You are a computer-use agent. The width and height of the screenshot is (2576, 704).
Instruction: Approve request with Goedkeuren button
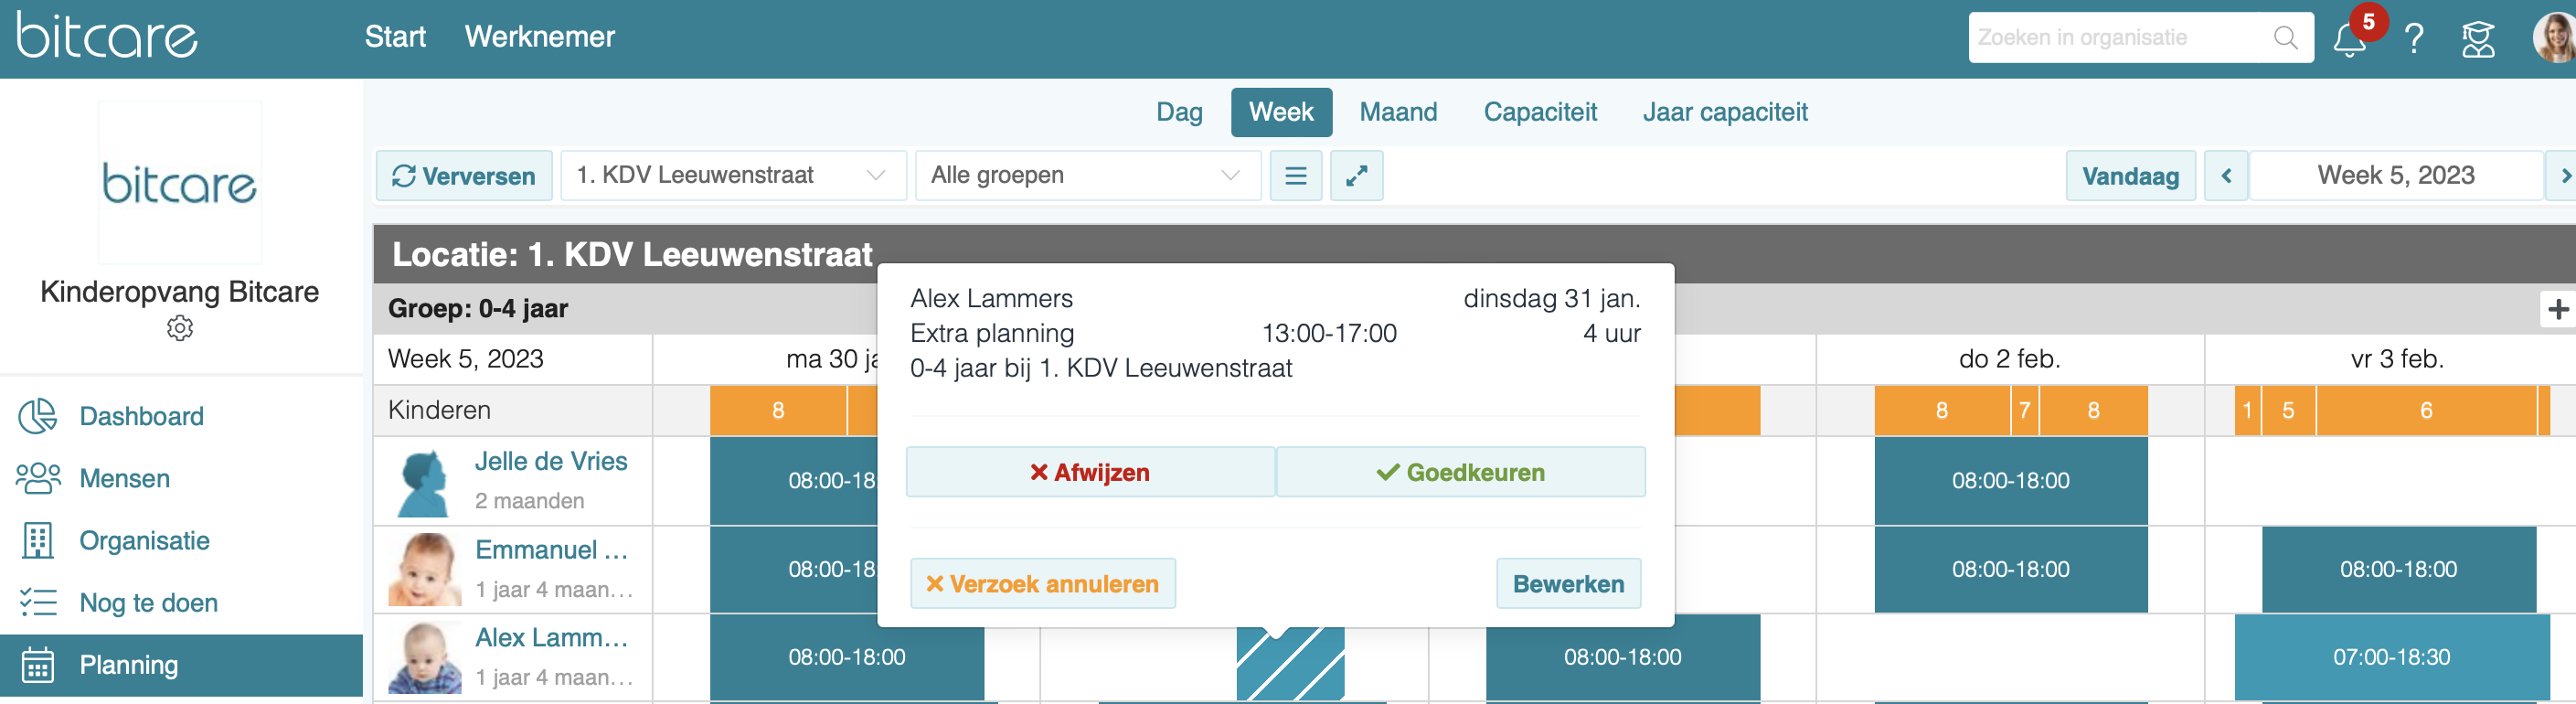pos(1461,472)
